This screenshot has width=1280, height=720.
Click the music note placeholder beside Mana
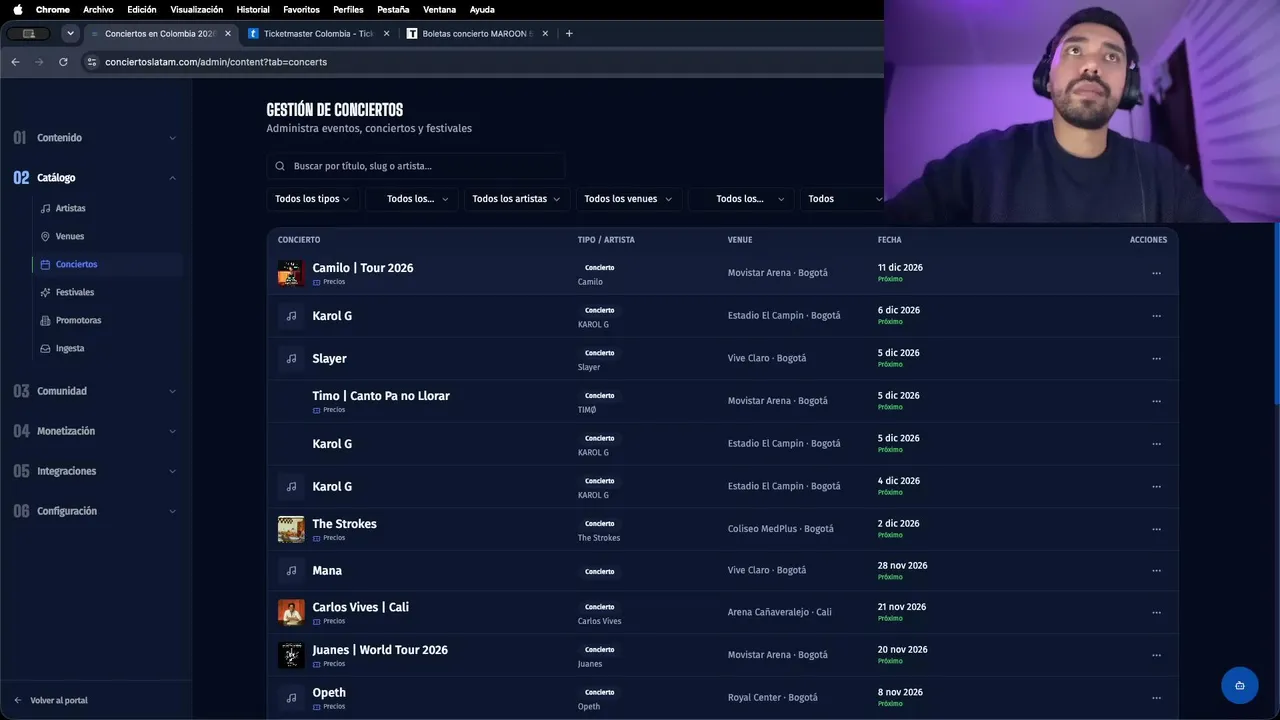(291, 570)
